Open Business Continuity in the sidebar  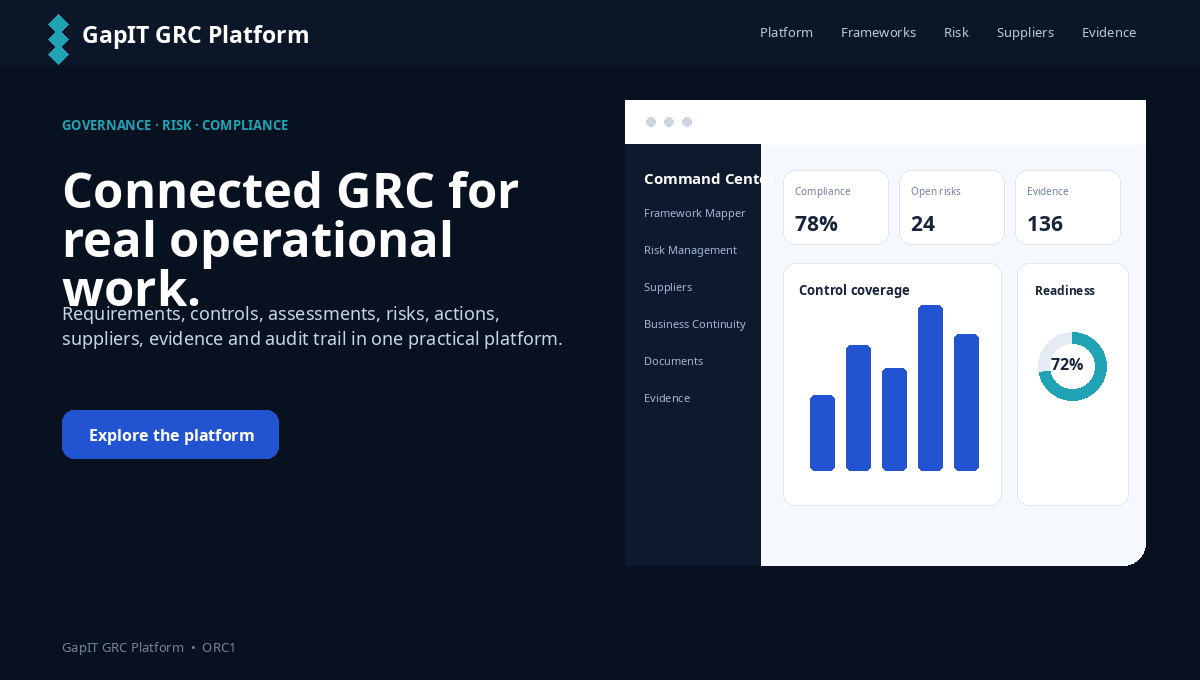[x=695, y=324]
